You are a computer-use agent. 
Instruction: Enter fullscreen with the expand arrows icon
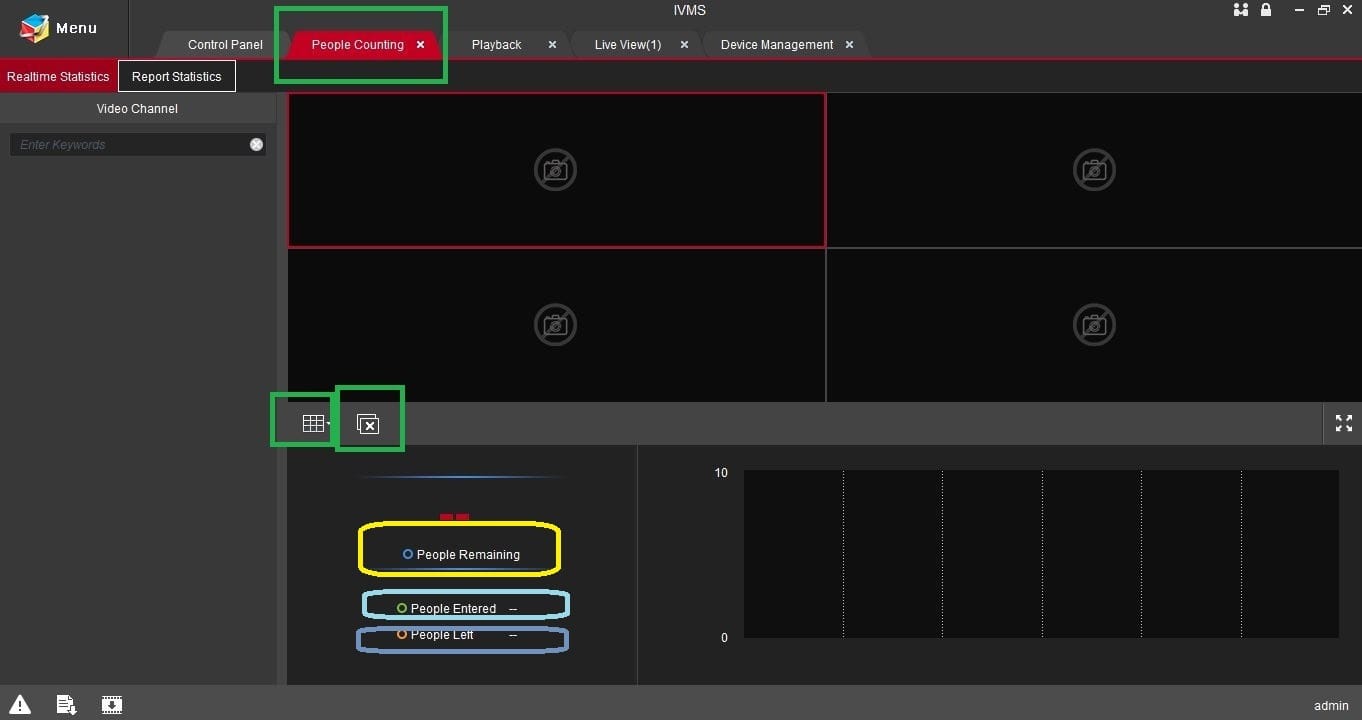tap(1343, 423)
